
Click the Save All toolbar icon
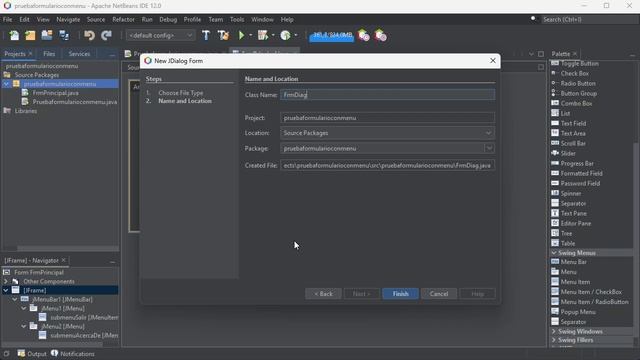click(x=64, y=36)
